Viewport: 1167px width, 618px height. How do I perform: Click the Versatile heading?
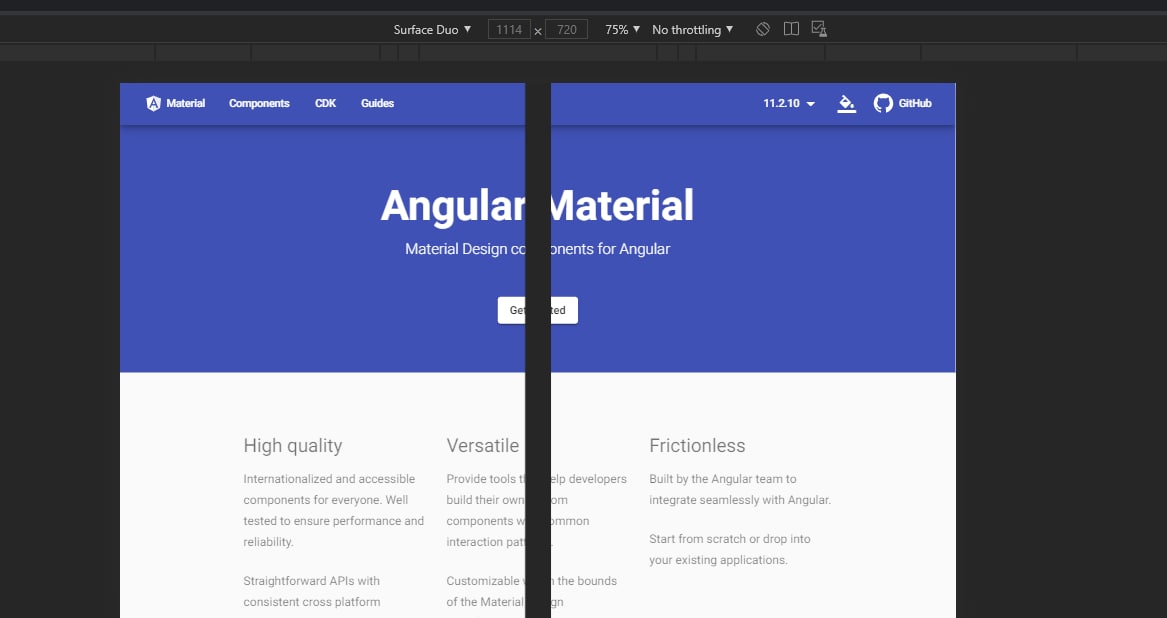click(x=483, y=445)
